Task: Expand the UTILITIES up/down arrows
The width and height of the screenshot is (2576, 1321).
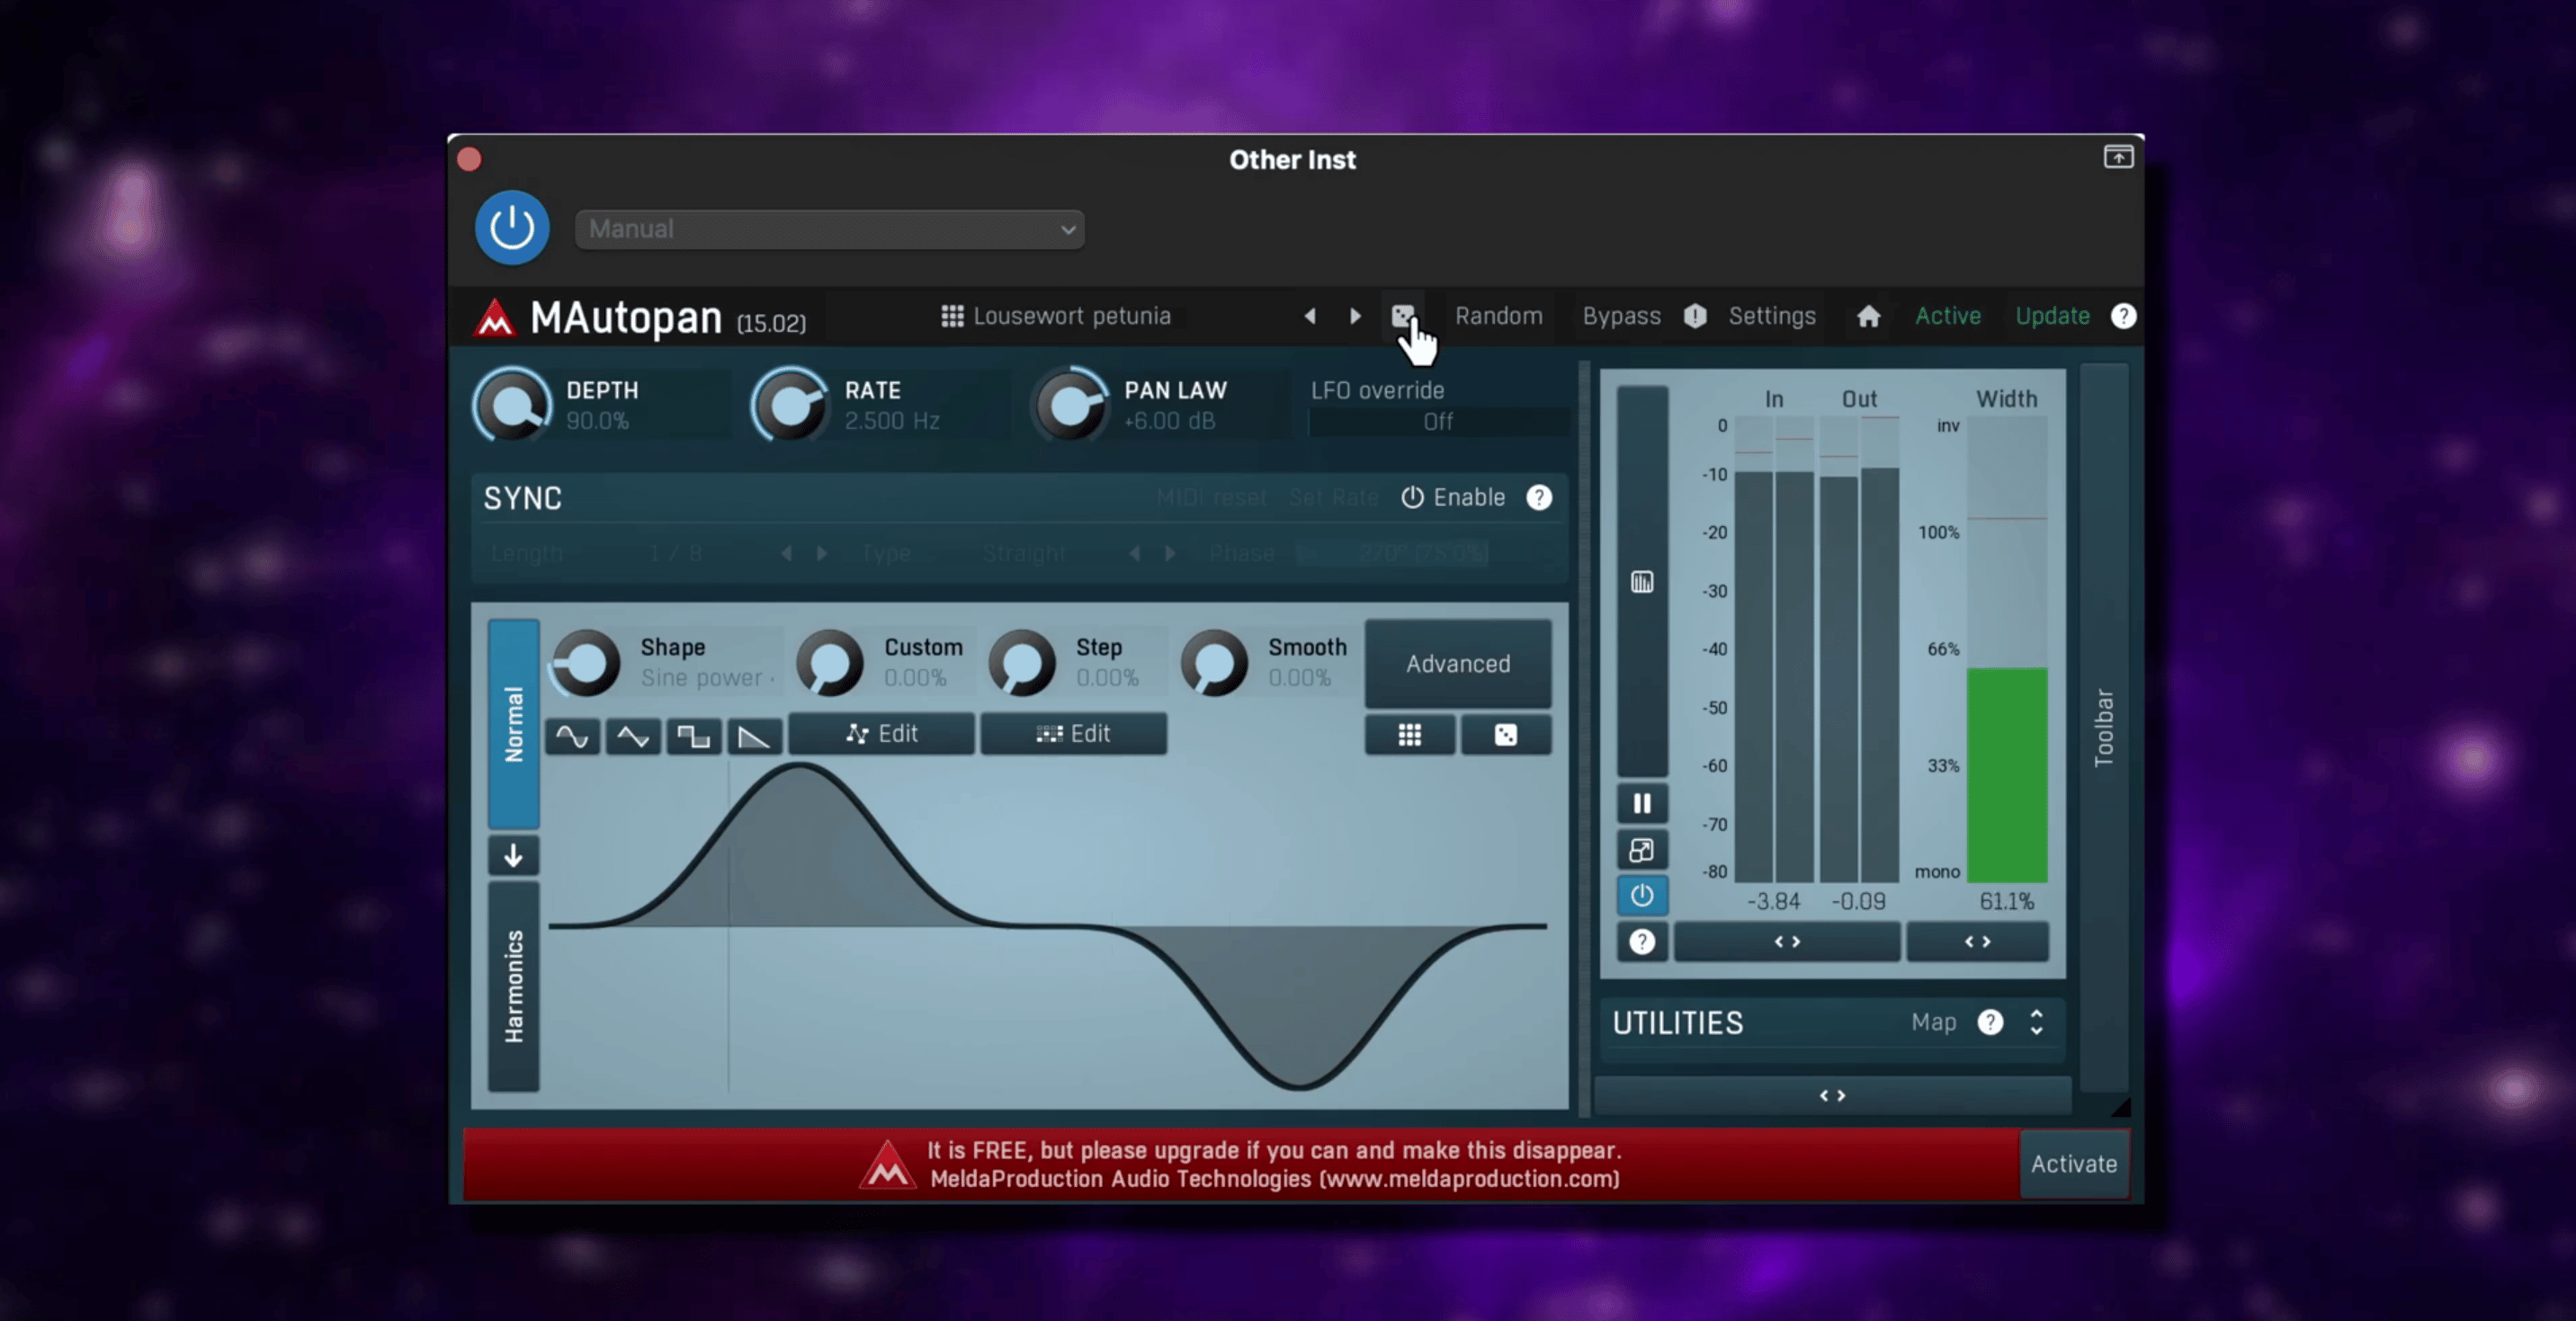Action: [2036, 1022]
